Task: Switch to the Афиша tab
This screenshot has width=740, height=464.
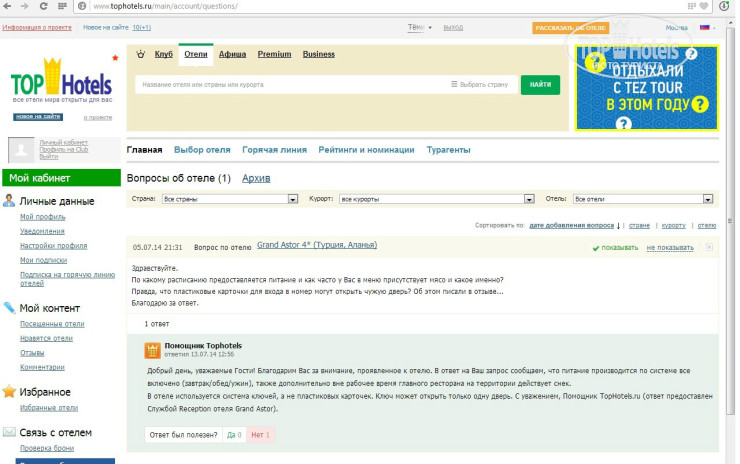Action: 232,54
